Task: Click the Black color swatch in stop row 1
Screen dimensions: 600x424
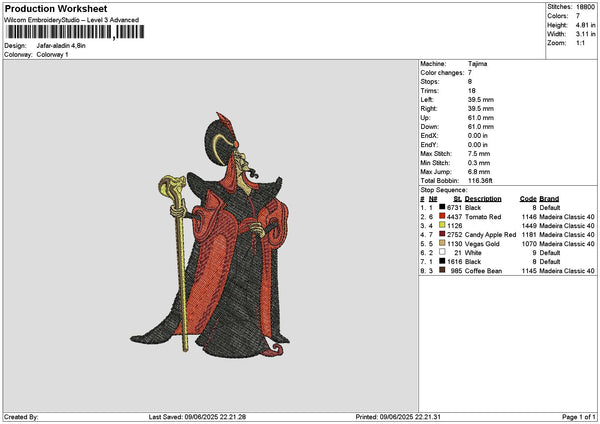Action: pos(442,207)
